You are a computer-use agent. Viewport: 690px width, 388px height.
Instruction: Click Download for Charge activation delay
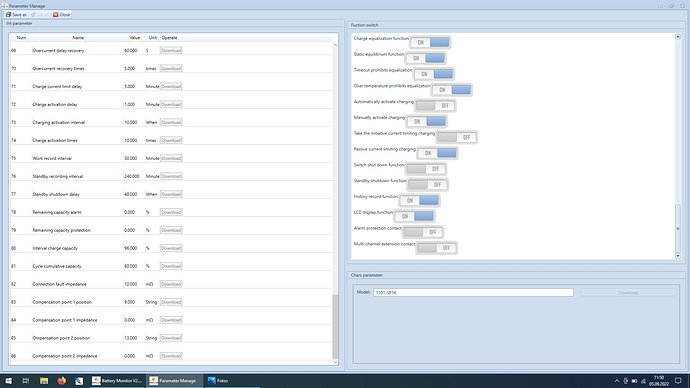pyautogui.click(x=171, y=104)
